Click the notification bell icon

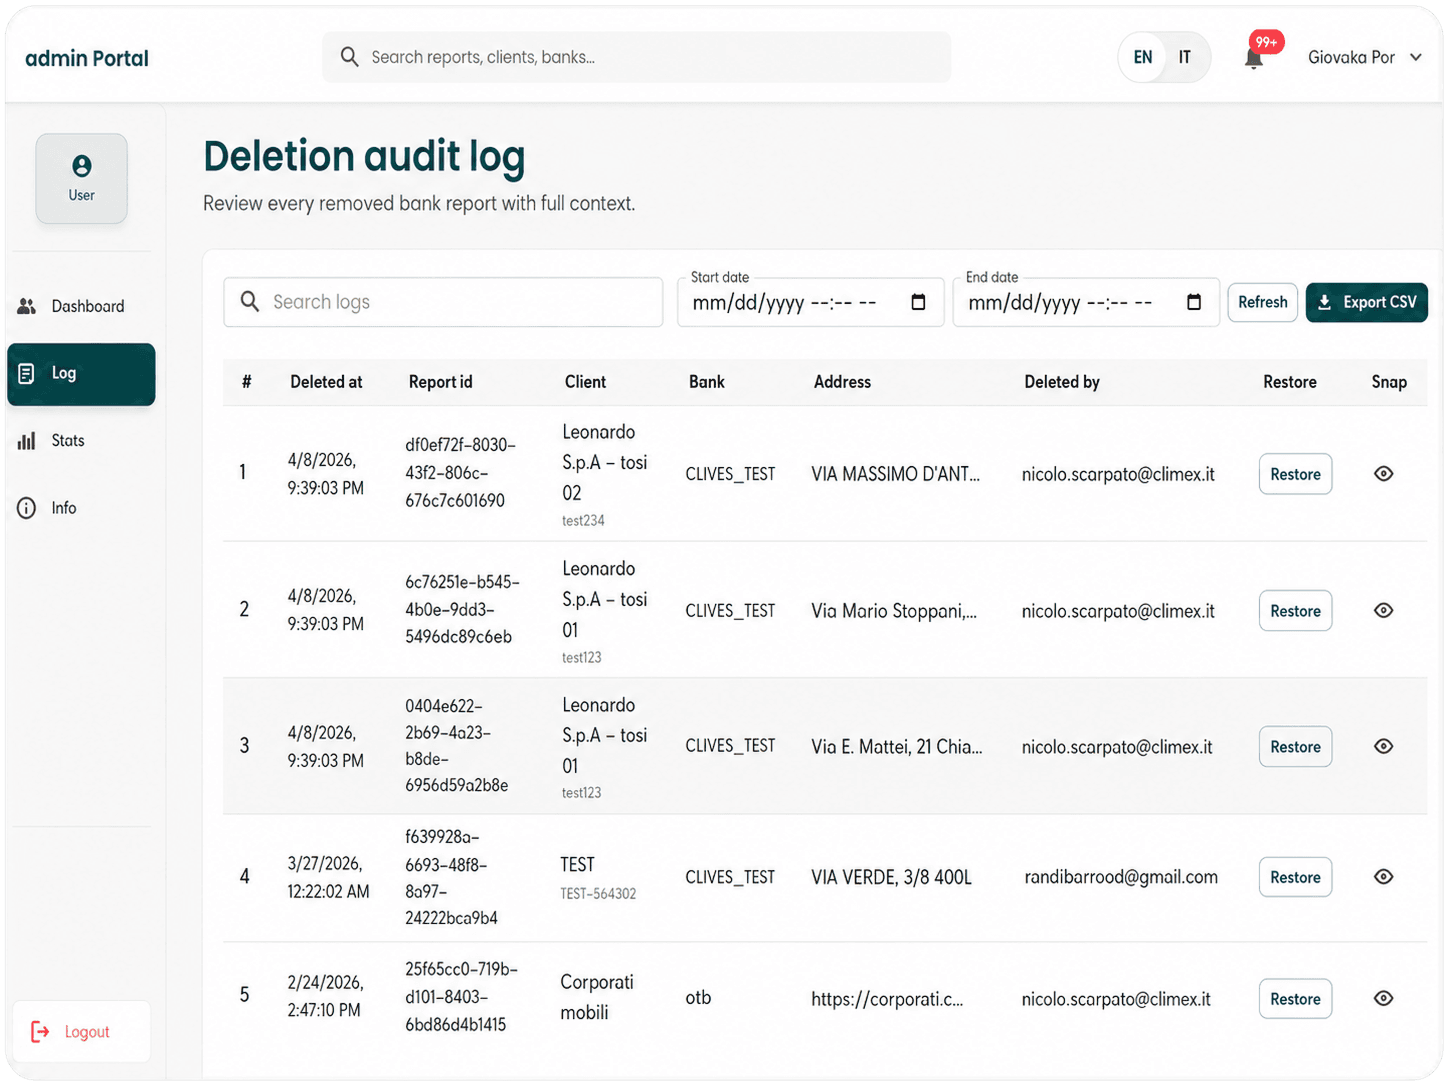1253,59
